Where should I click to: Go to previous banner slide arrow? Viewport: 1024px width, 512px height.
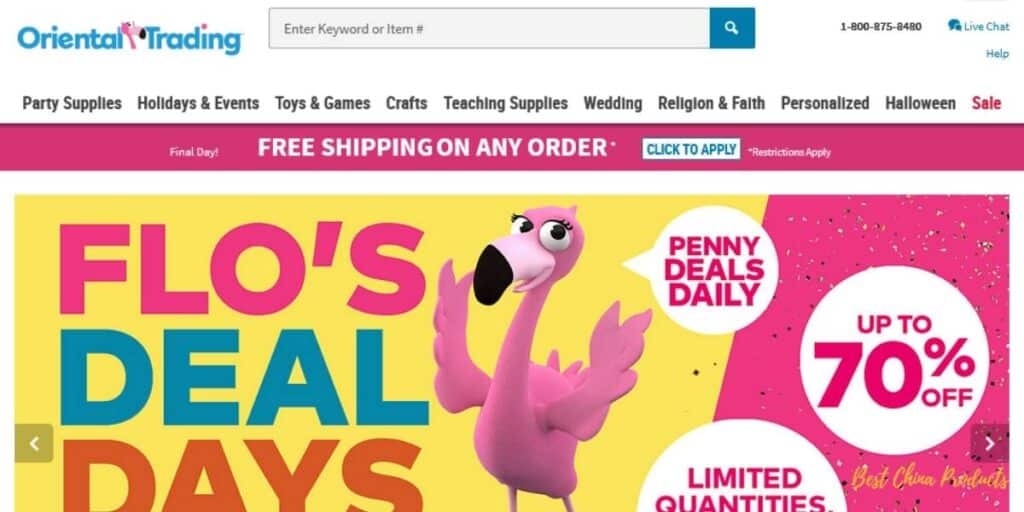click(x=34, y=443)
